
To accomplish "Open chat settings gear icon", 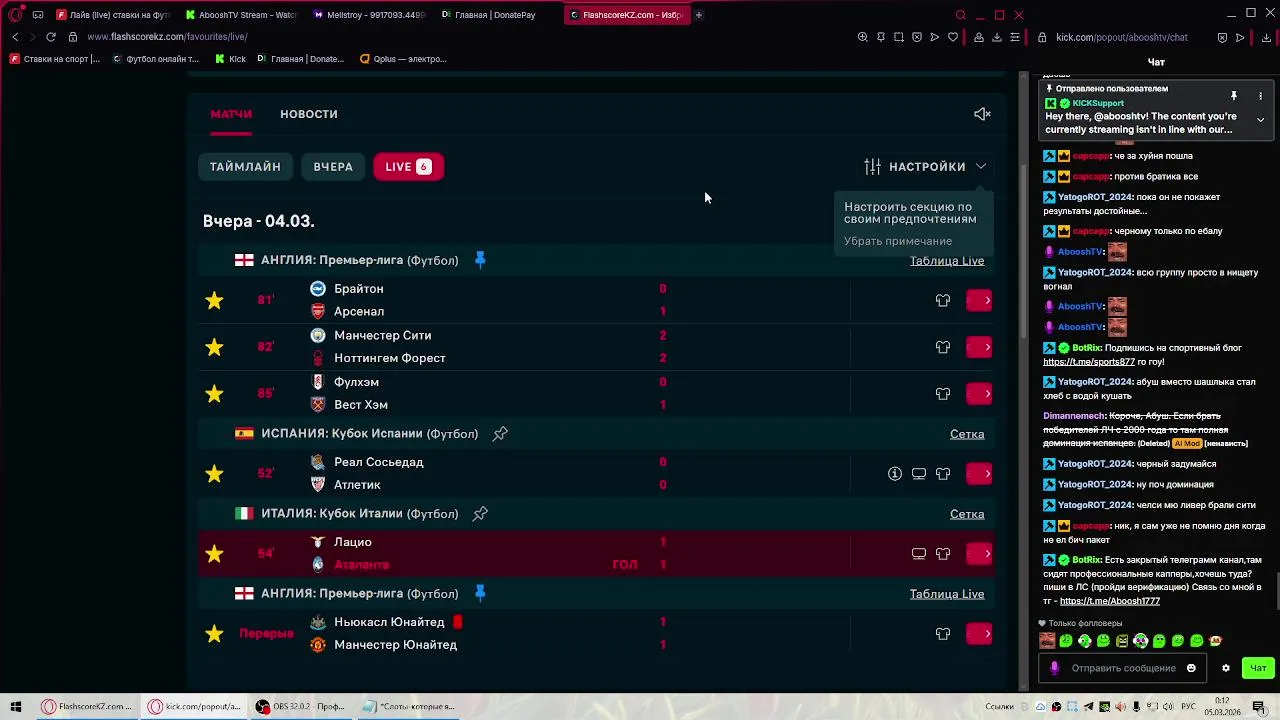I will [x=1226, y=668].
